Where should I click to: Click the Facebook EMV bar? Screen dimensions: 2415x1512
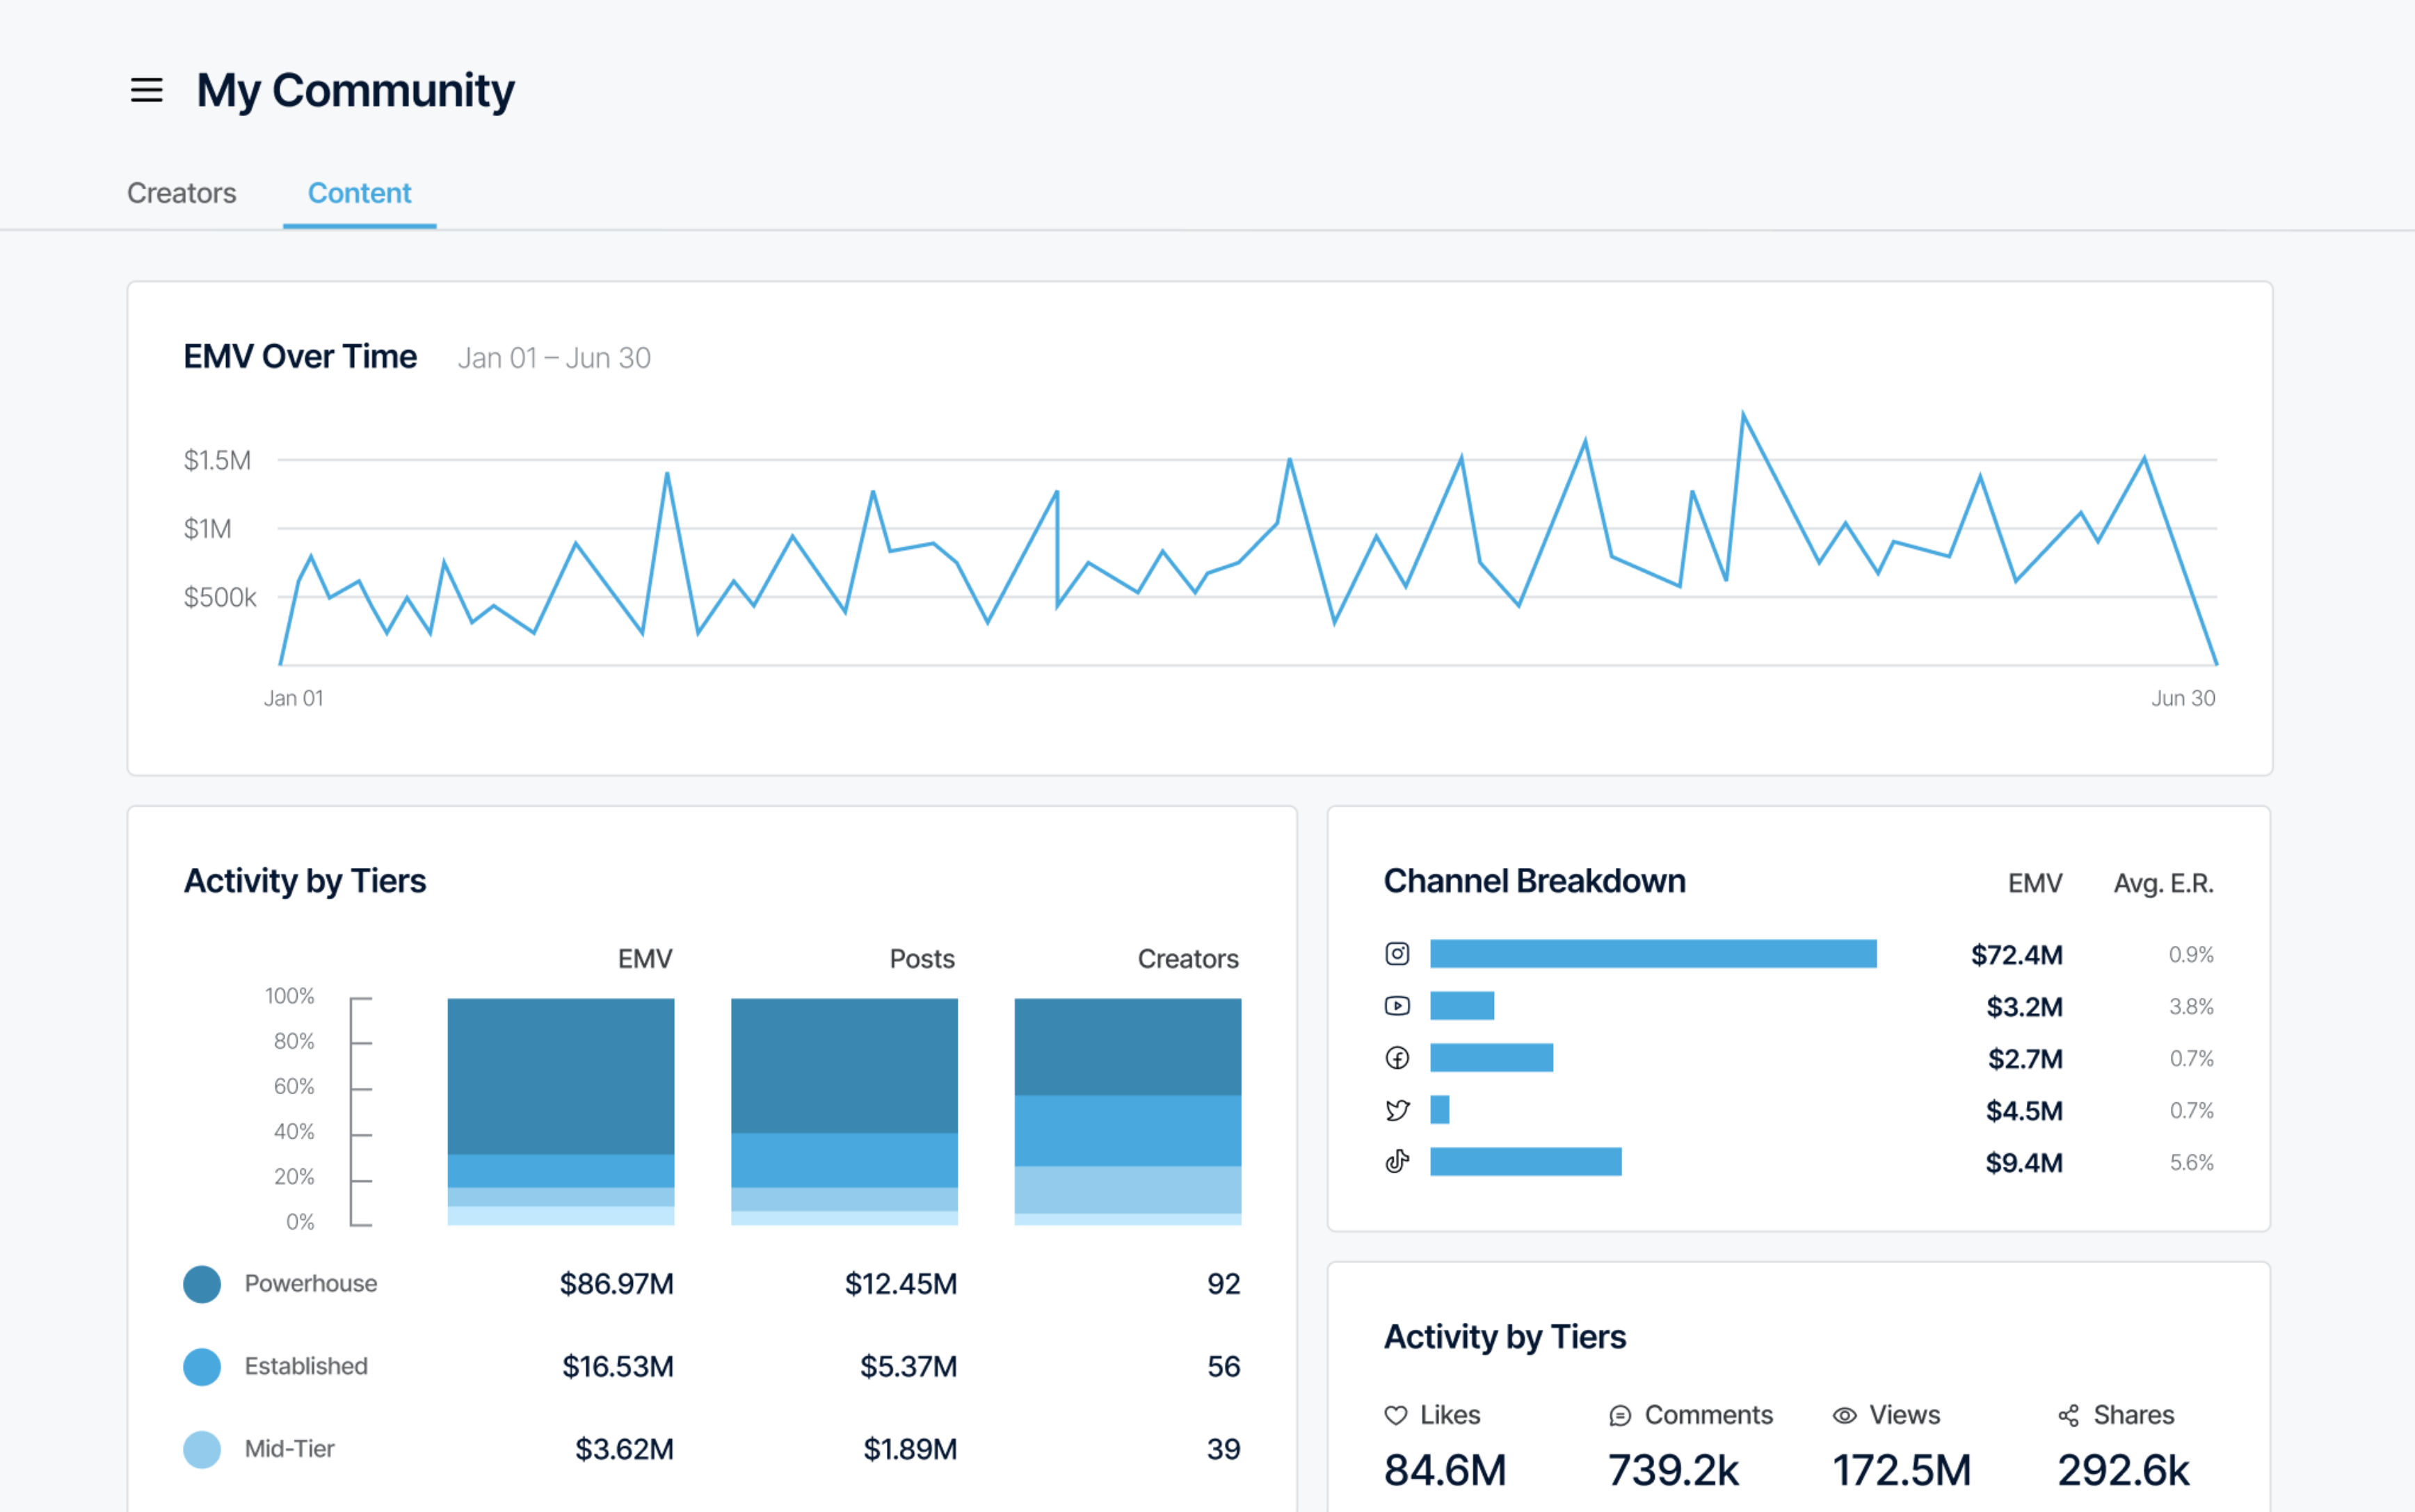point(1492,1058)
